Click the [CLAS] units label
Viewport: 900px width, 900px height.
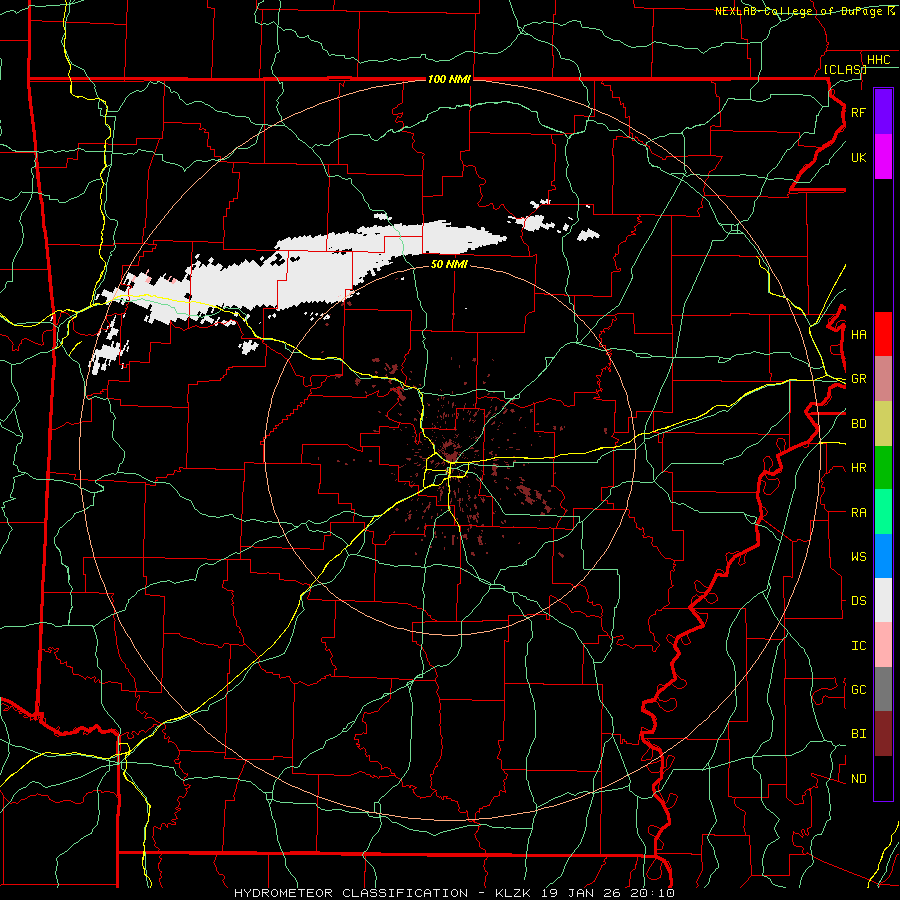tap(845, 69)
